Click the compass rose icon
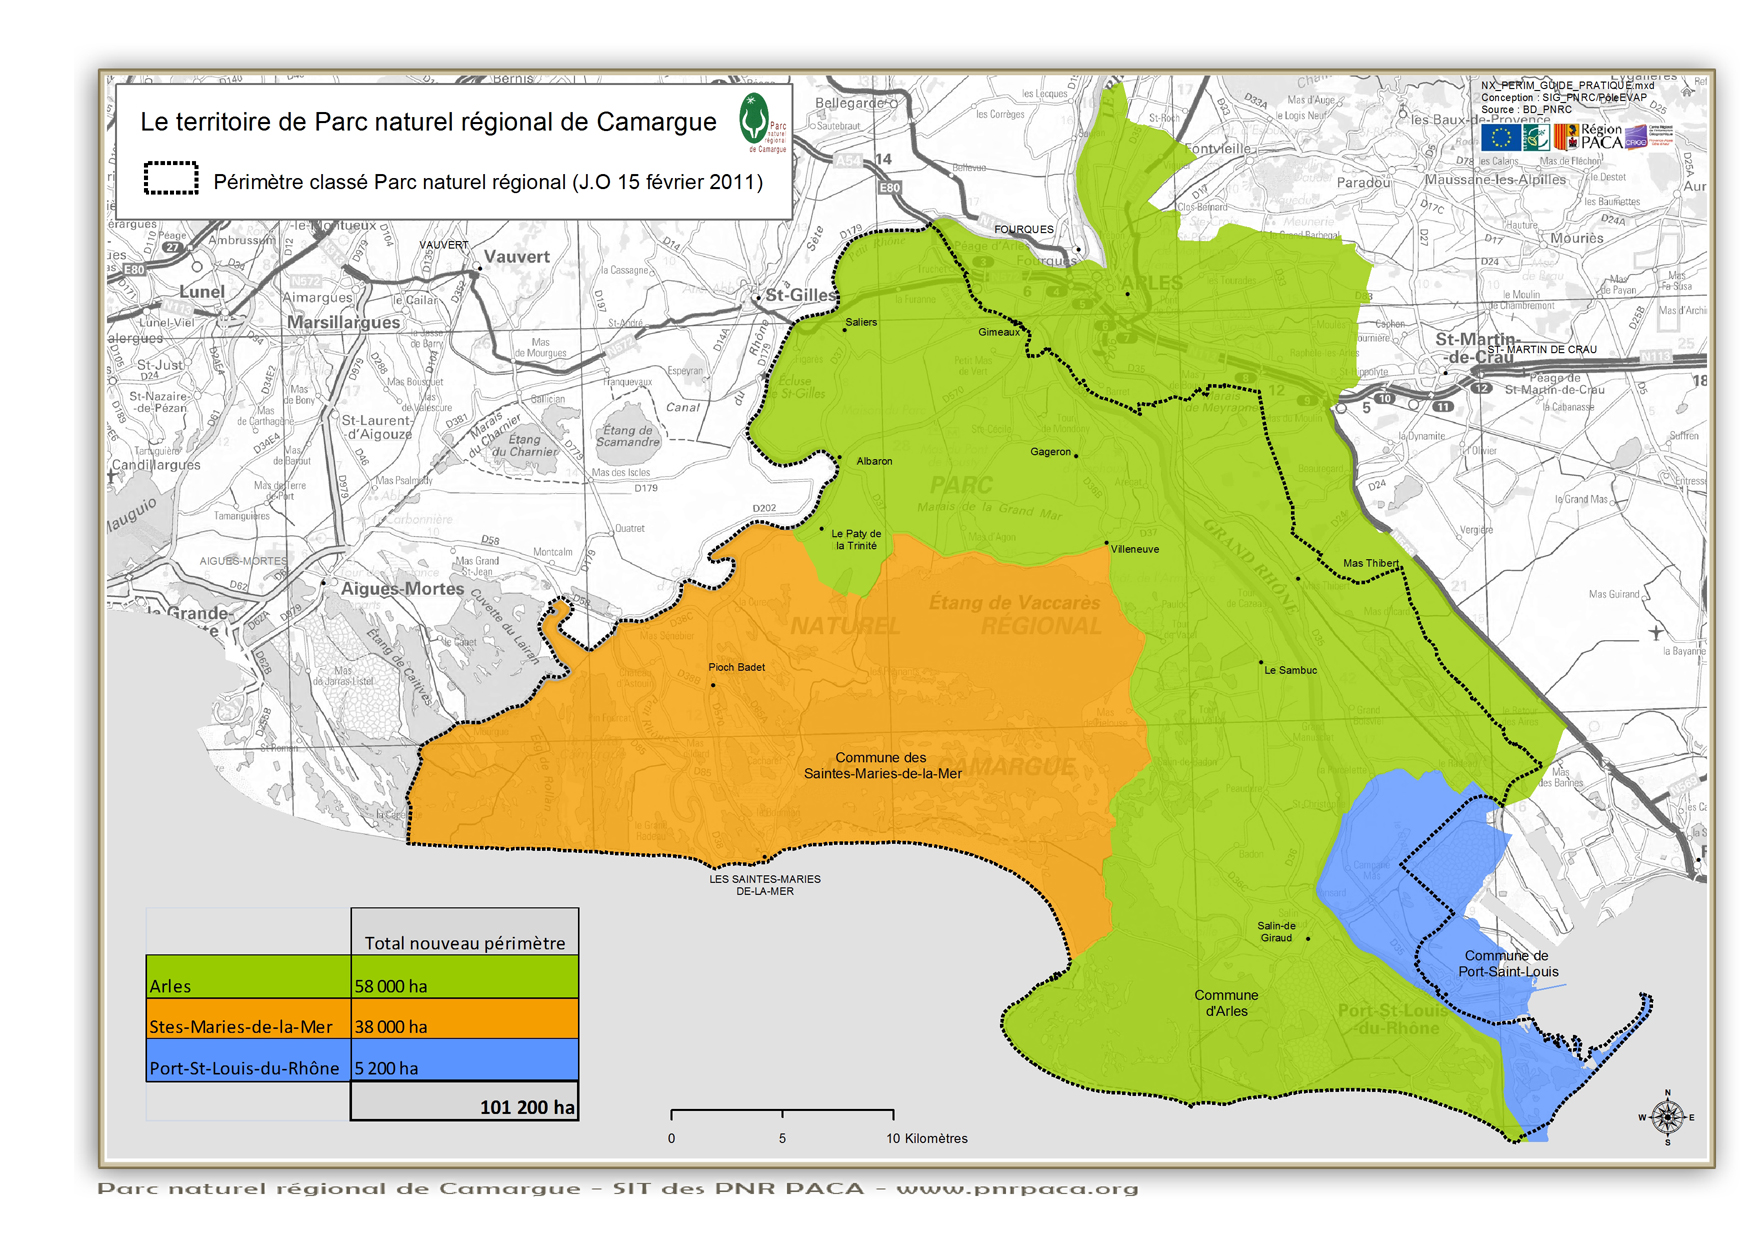The image size is (1753, 1241). click(1667, 1116)
